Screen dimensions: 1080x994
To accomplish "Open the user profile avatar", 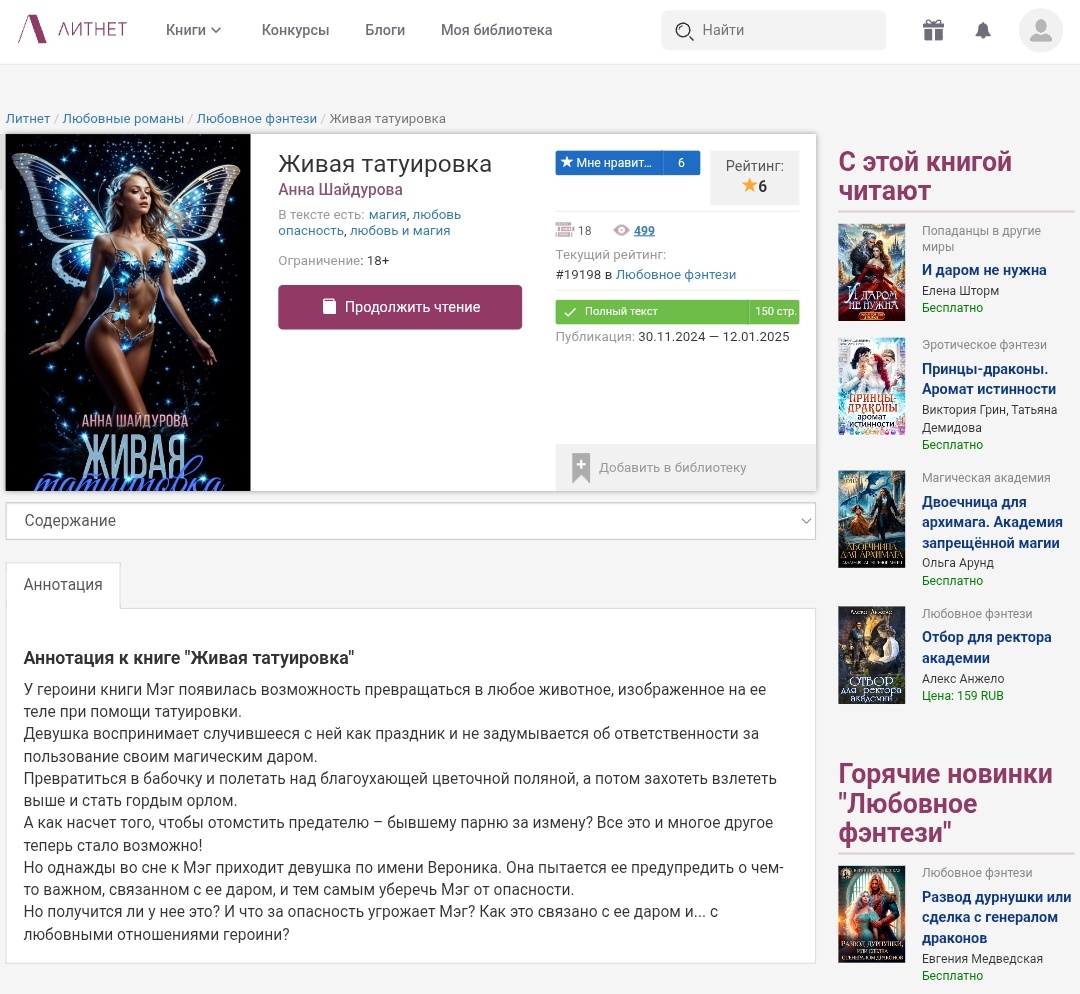I will pyautogui.click(x=1041, y=30).
